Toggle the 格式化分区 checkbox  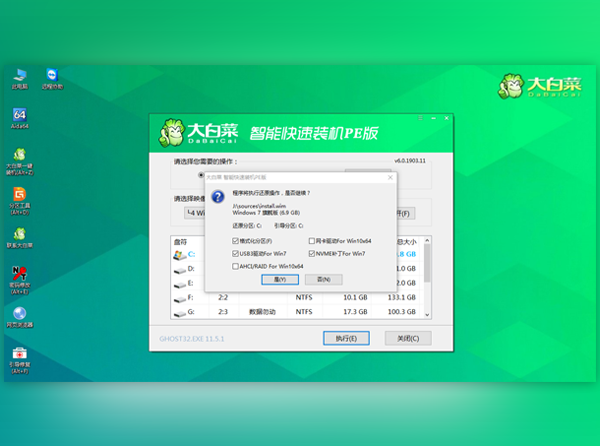pos(234,241)
